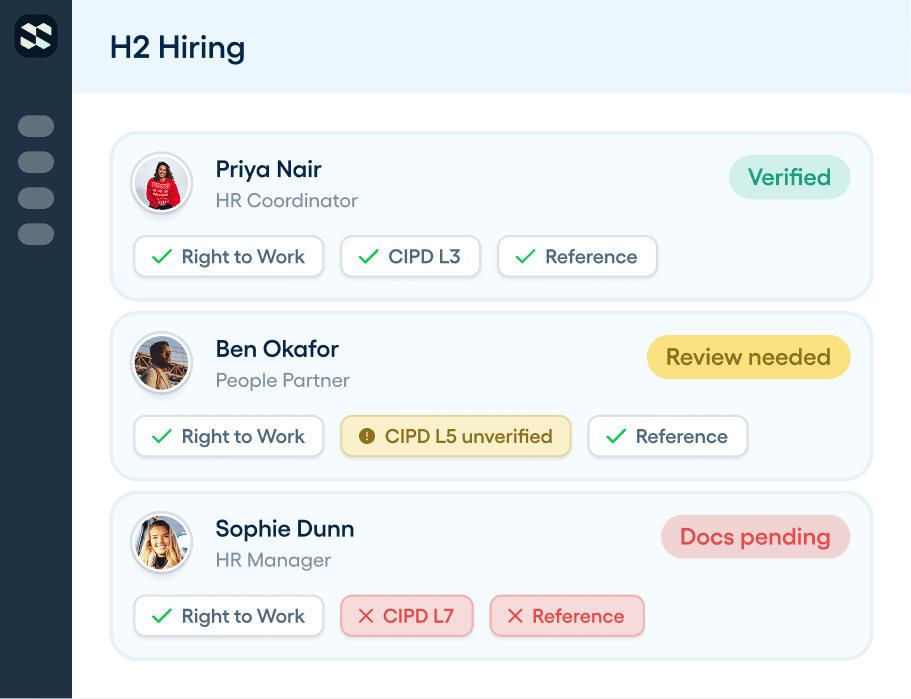Click the People Partner role text
Image resolution: width=911 pixels, height=699 pixels.
282,380
